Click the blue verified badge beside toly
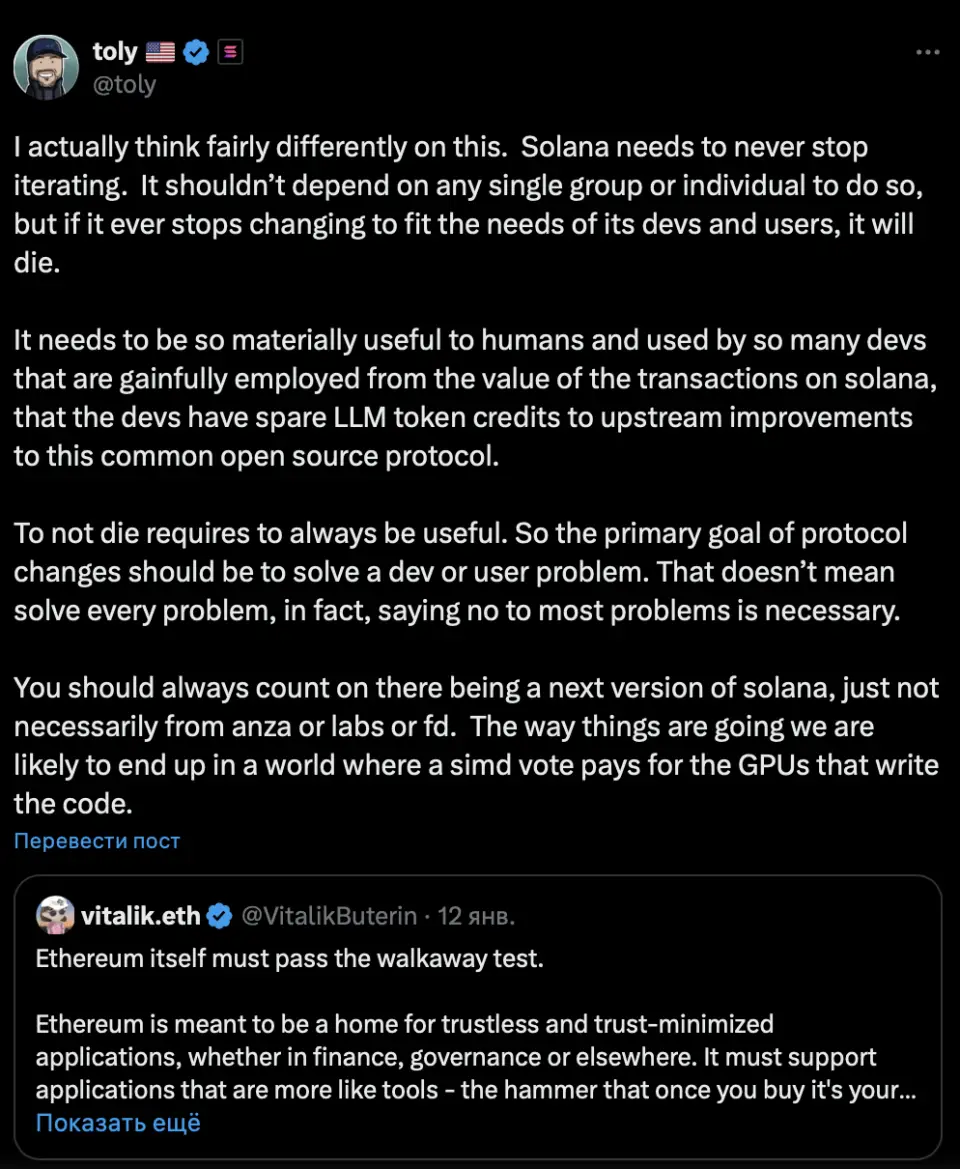This screenshot has height=1169, width=960. click(x=197, y=52)
